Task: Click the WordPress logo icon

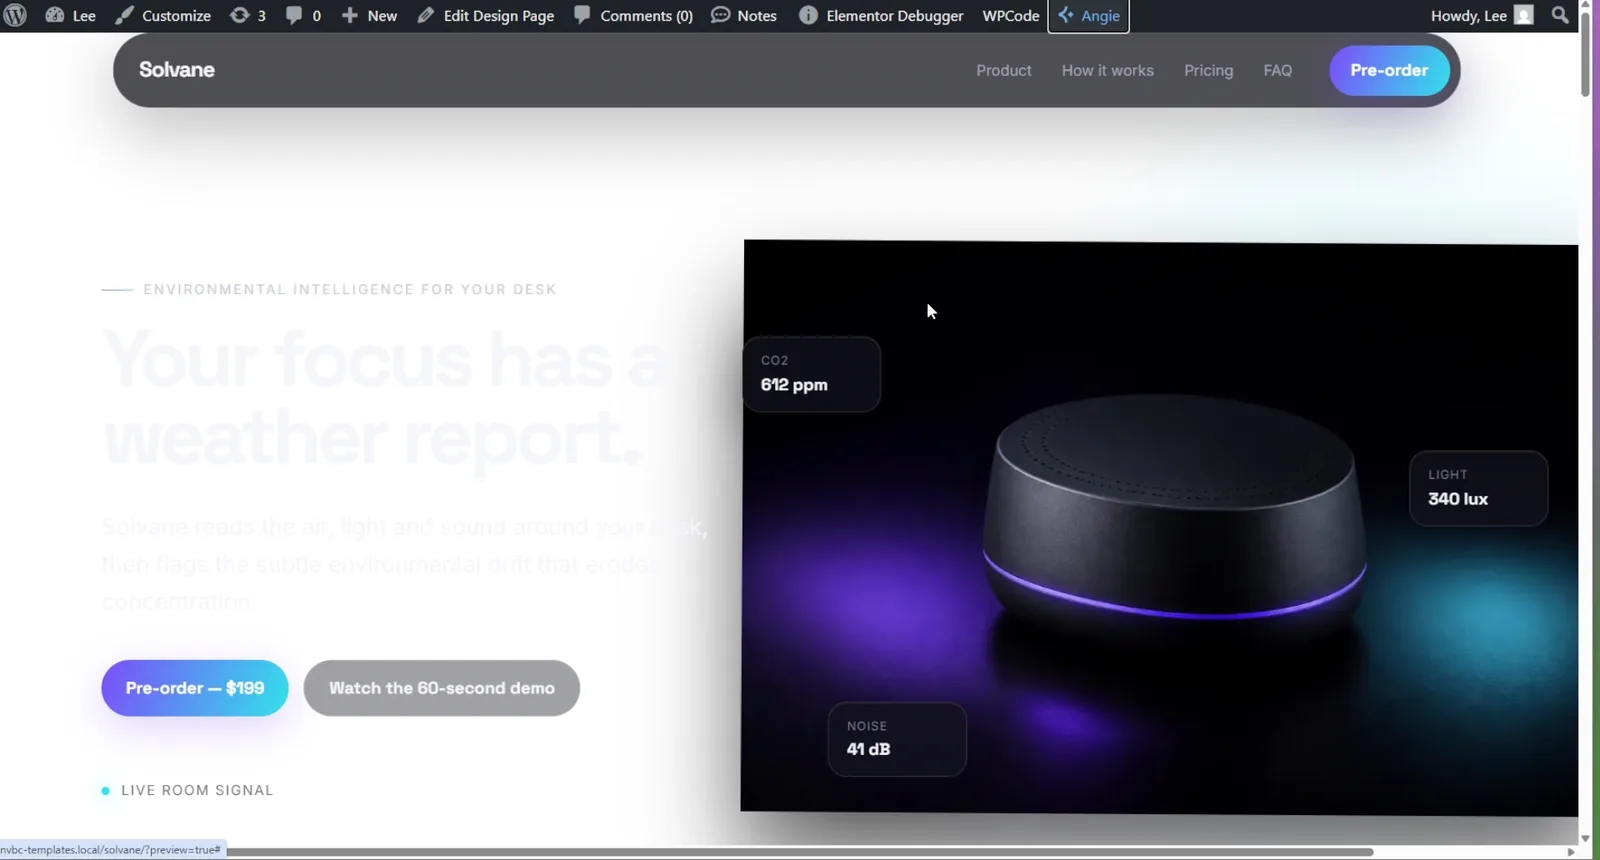Action: click(x=15, y=15)
